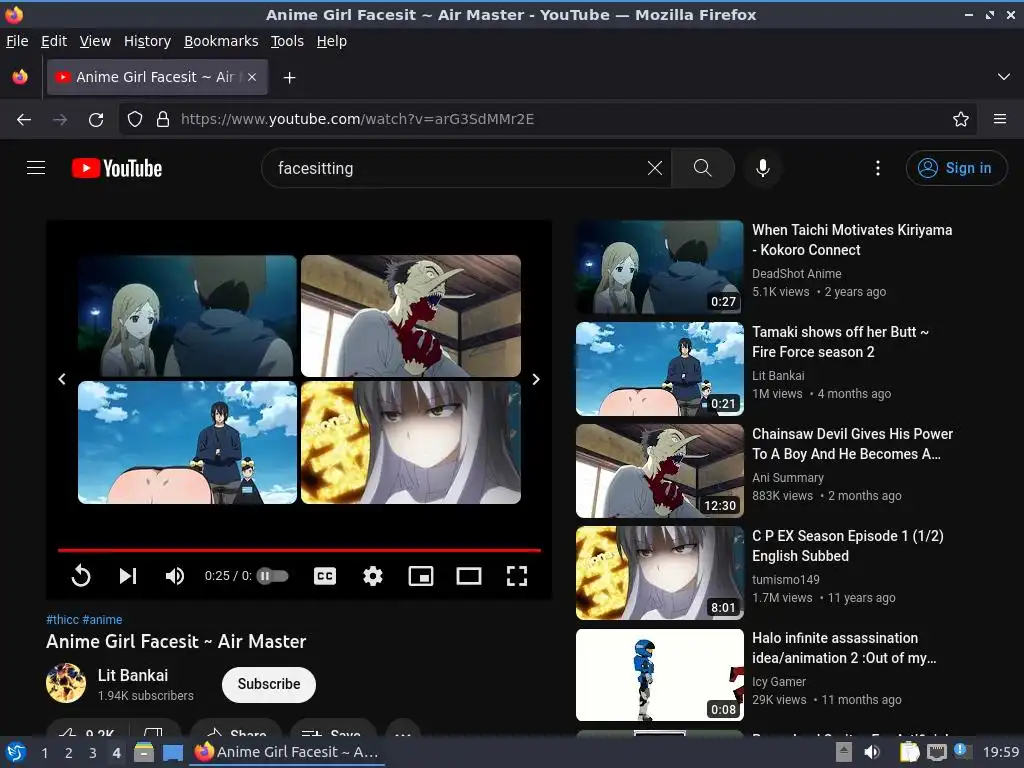Open the tracking protection shield
This screenshot has width=1024, height=768.
135,120
